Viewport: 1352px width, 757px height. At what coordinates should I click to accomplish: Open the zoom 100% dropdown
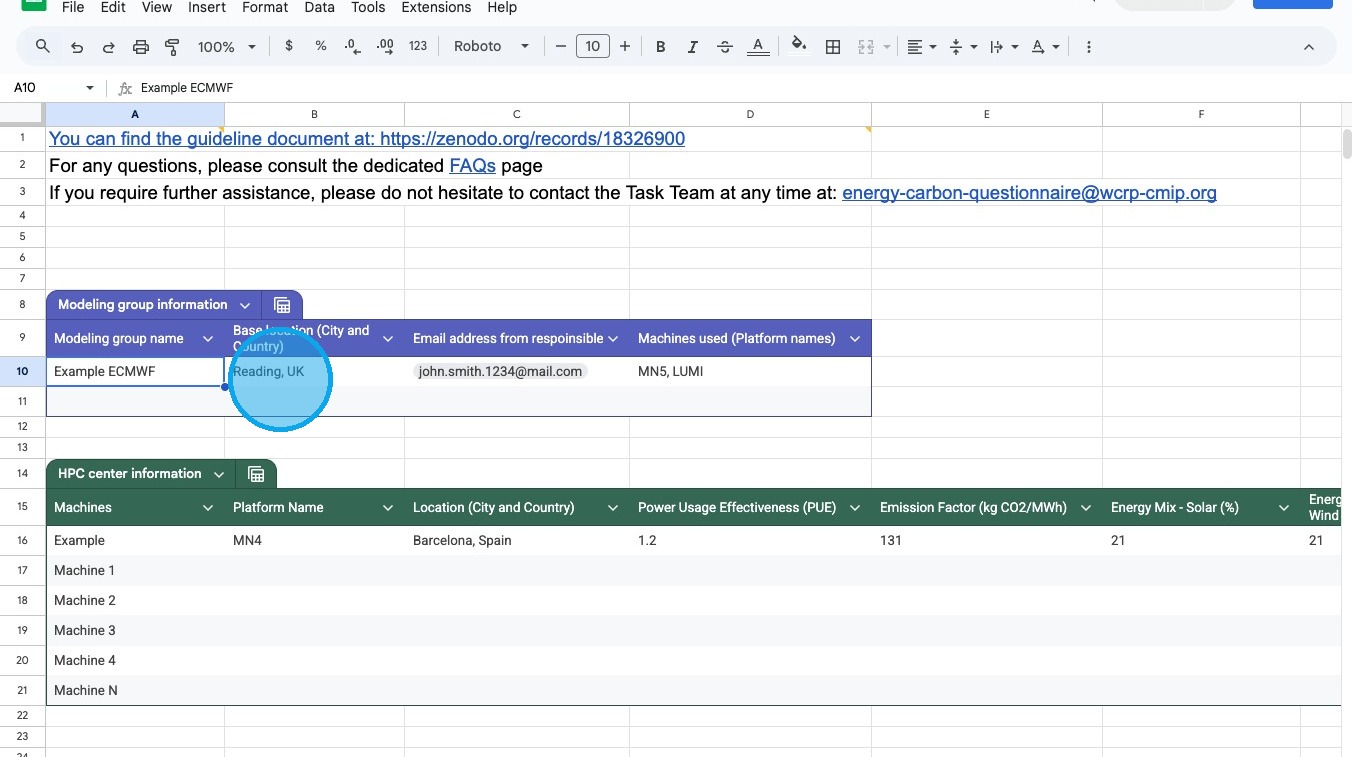(x=227, y=47)
